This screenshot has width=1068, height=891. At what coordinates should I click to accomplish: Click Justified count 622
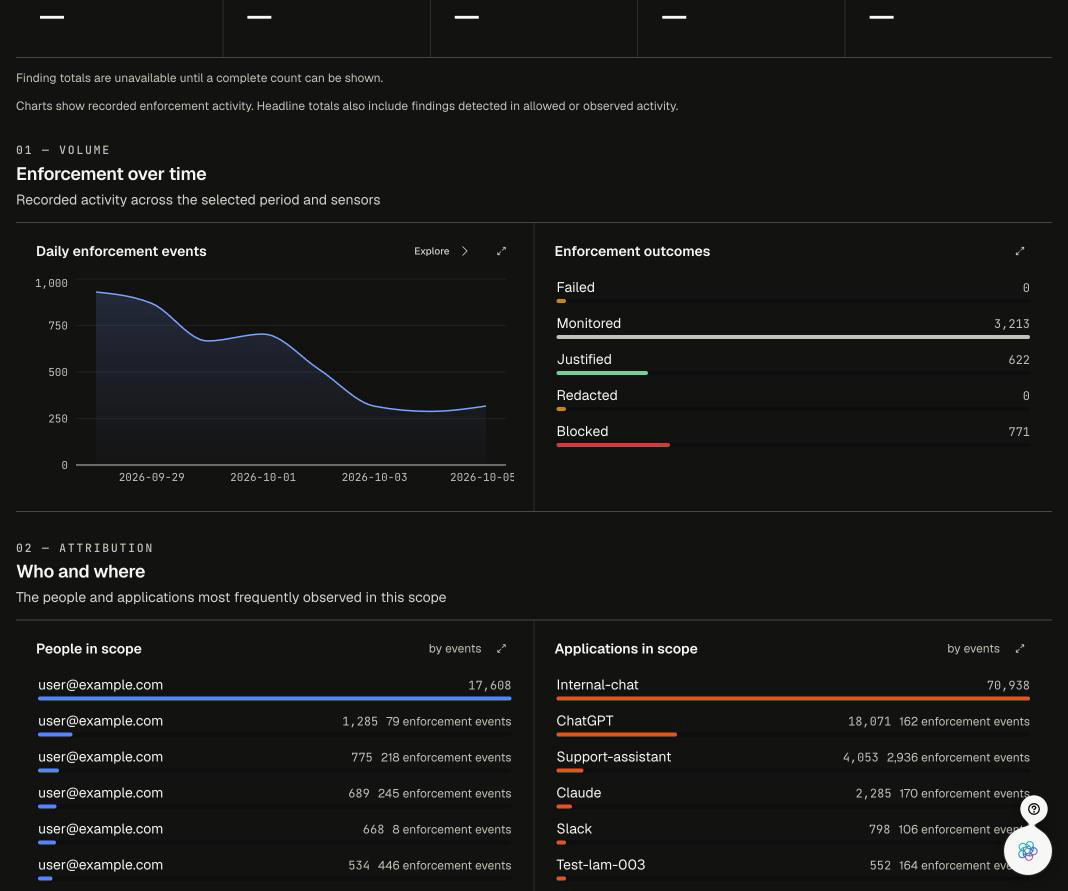(x=1019, y=360)
